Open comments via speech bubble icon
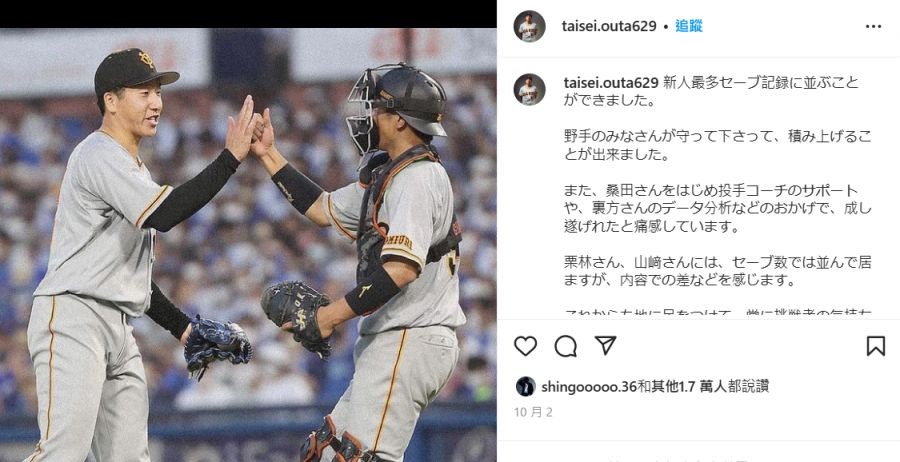The image size is (900, 462). tap(565, 346)
